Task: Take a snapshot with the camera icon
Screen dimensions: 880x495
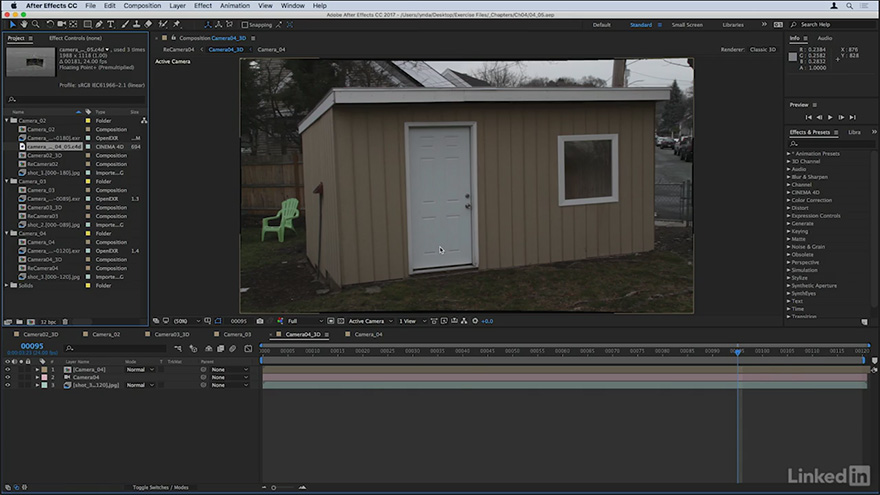Action: [x=260, y=321]
